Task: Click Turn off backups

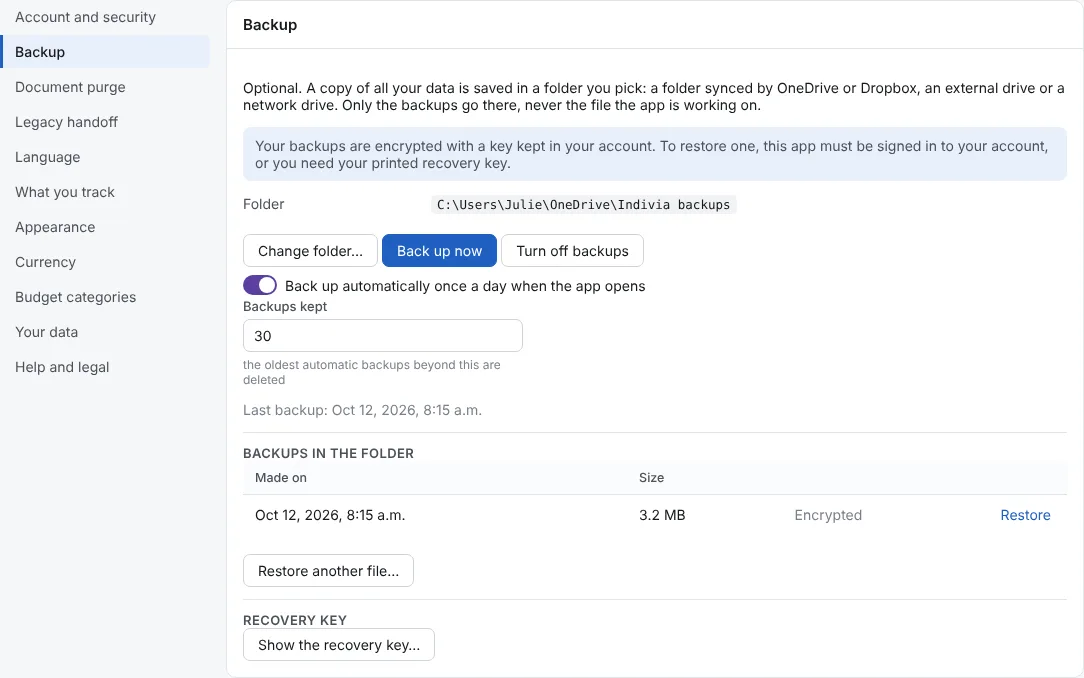Action: coord(572,251)
